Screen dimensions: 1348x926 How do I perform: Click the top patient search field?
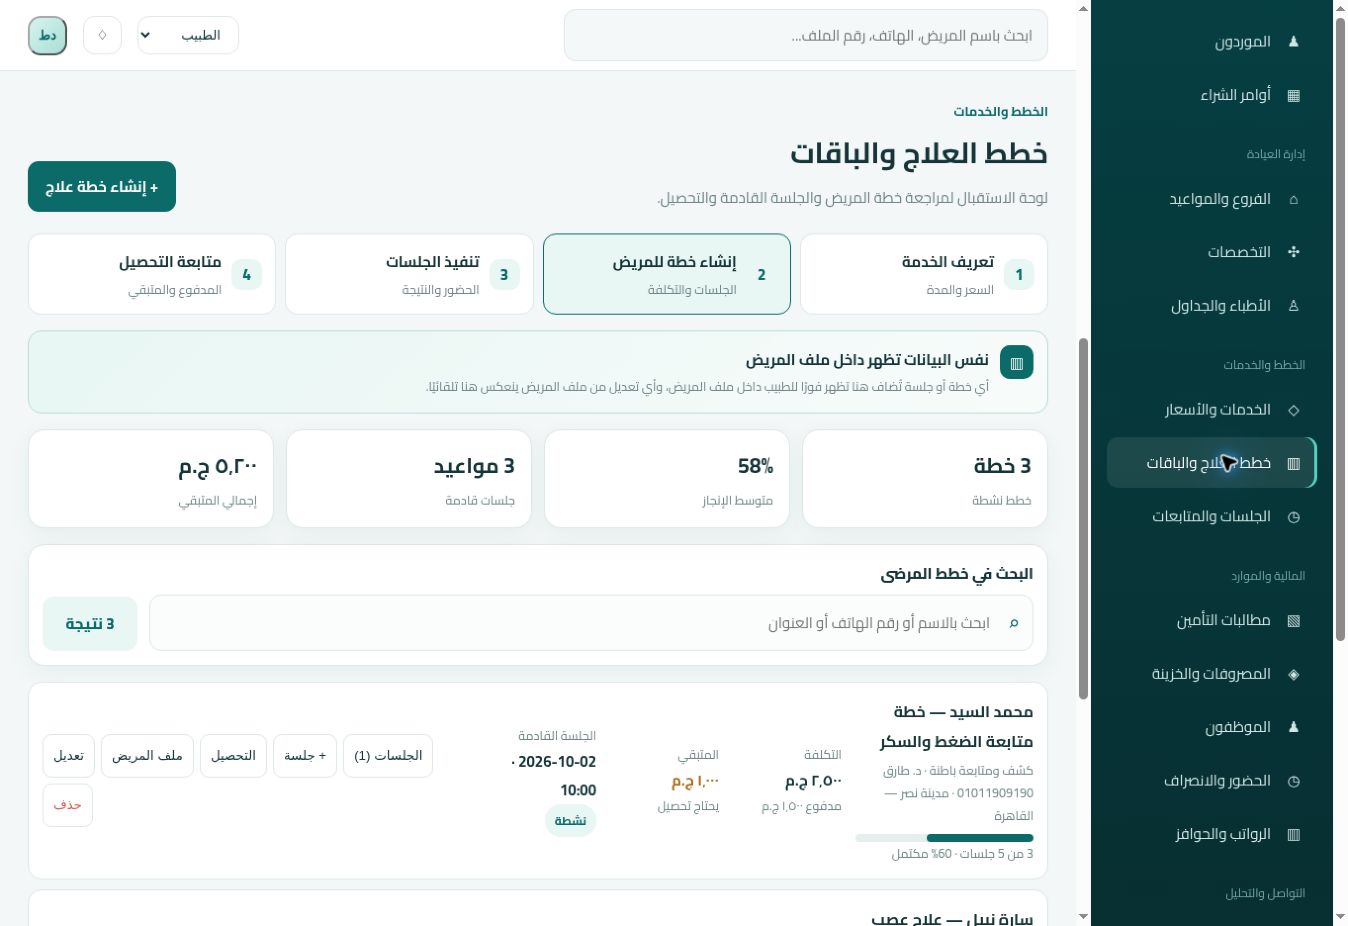(806, 35)
